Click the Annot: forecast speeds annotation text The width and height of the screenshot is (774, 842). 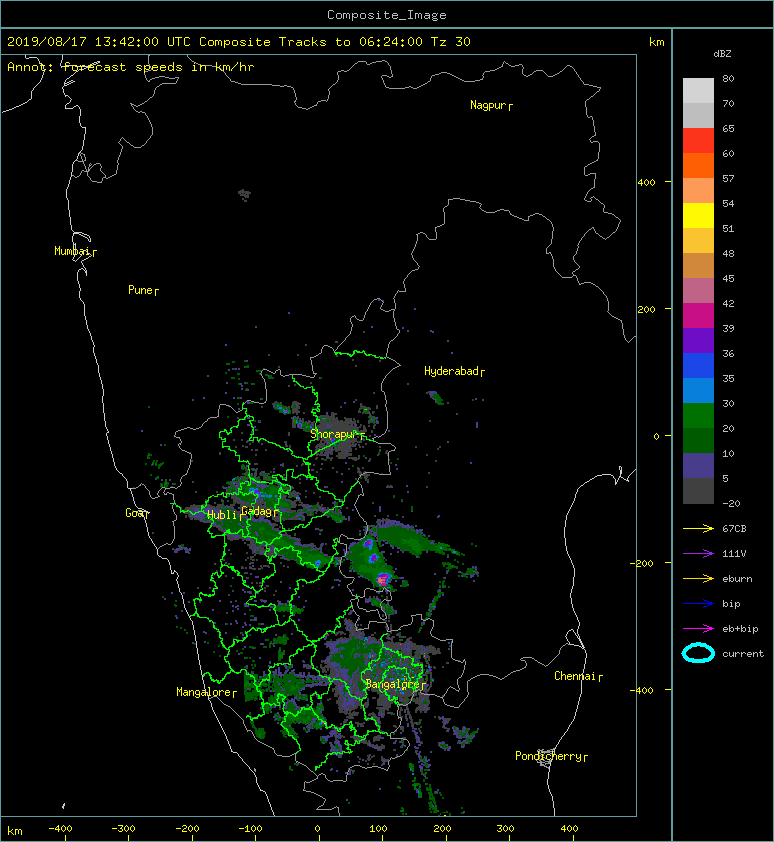click(x=131, y=67)
